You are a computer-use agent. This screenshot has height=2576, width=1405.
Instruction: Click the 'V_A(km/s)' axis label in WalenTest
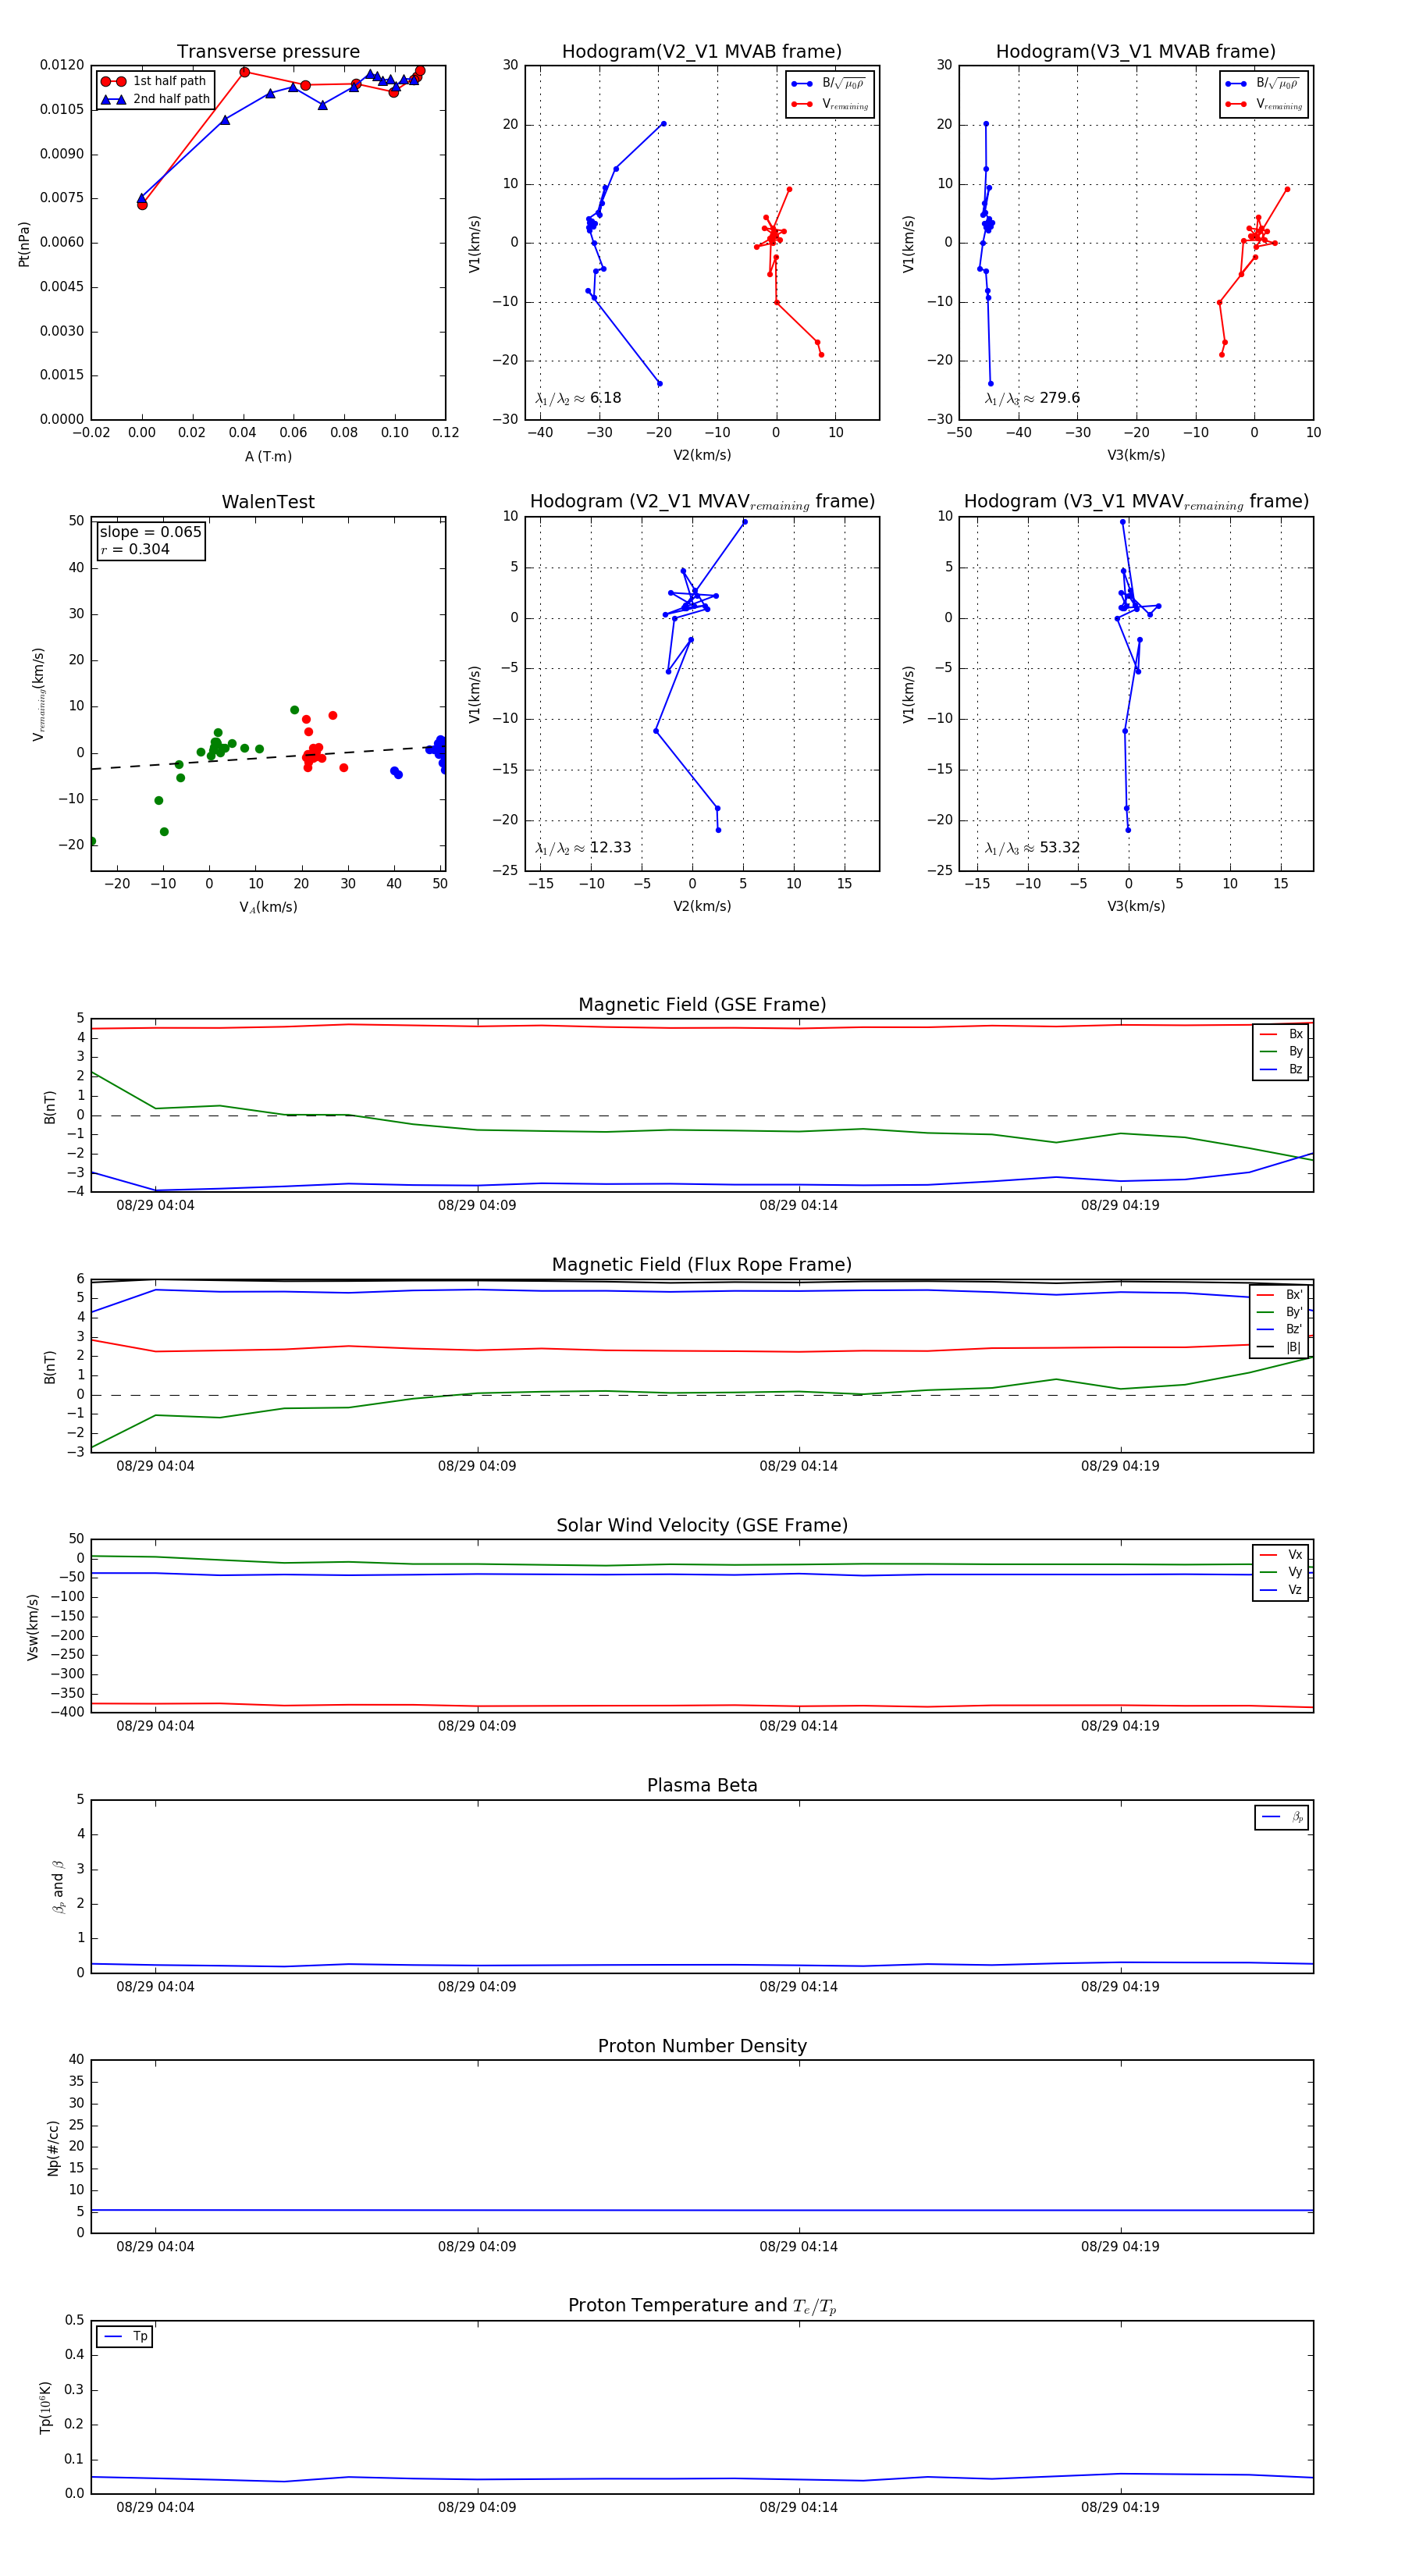[x=268, y=907]
